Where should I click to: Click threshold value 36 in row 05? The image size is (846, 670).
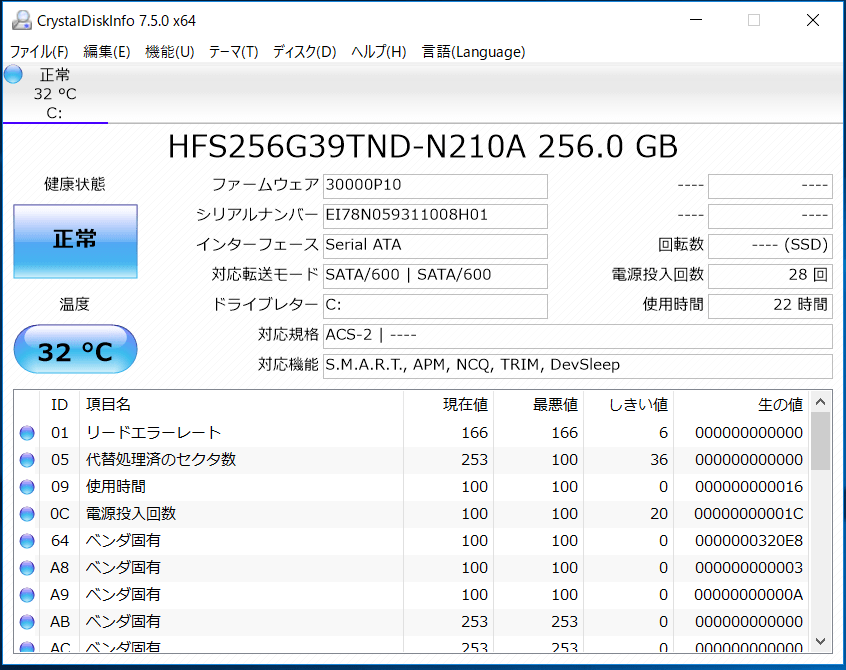pos(659,460)
